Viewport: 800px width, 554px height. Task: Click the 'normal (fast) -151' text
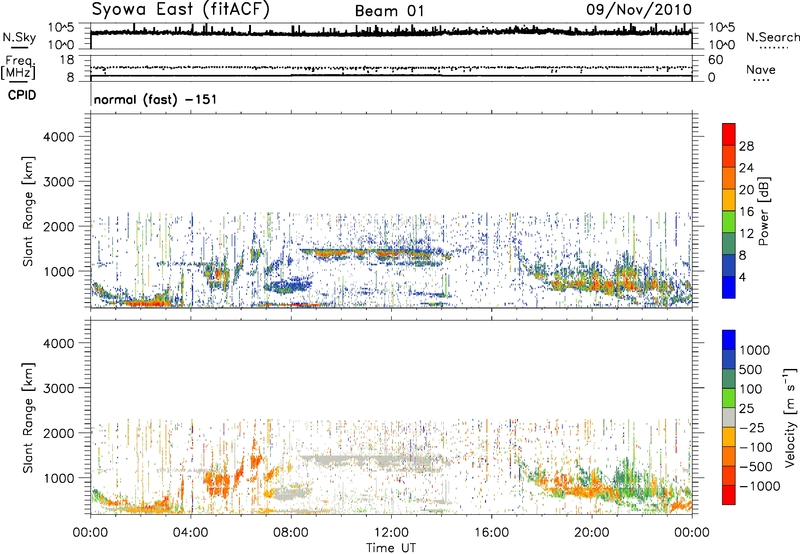(156, 99)
